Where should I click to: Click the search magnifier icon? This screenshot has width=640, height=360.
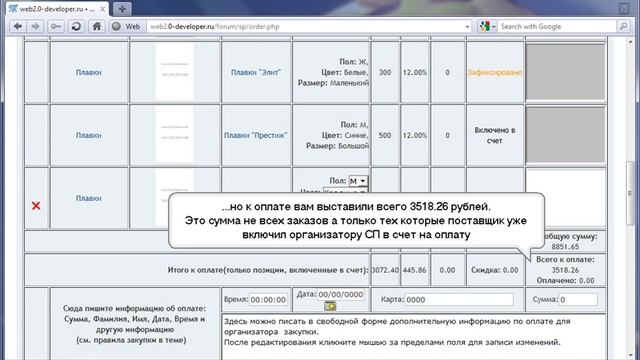[623, 27]
